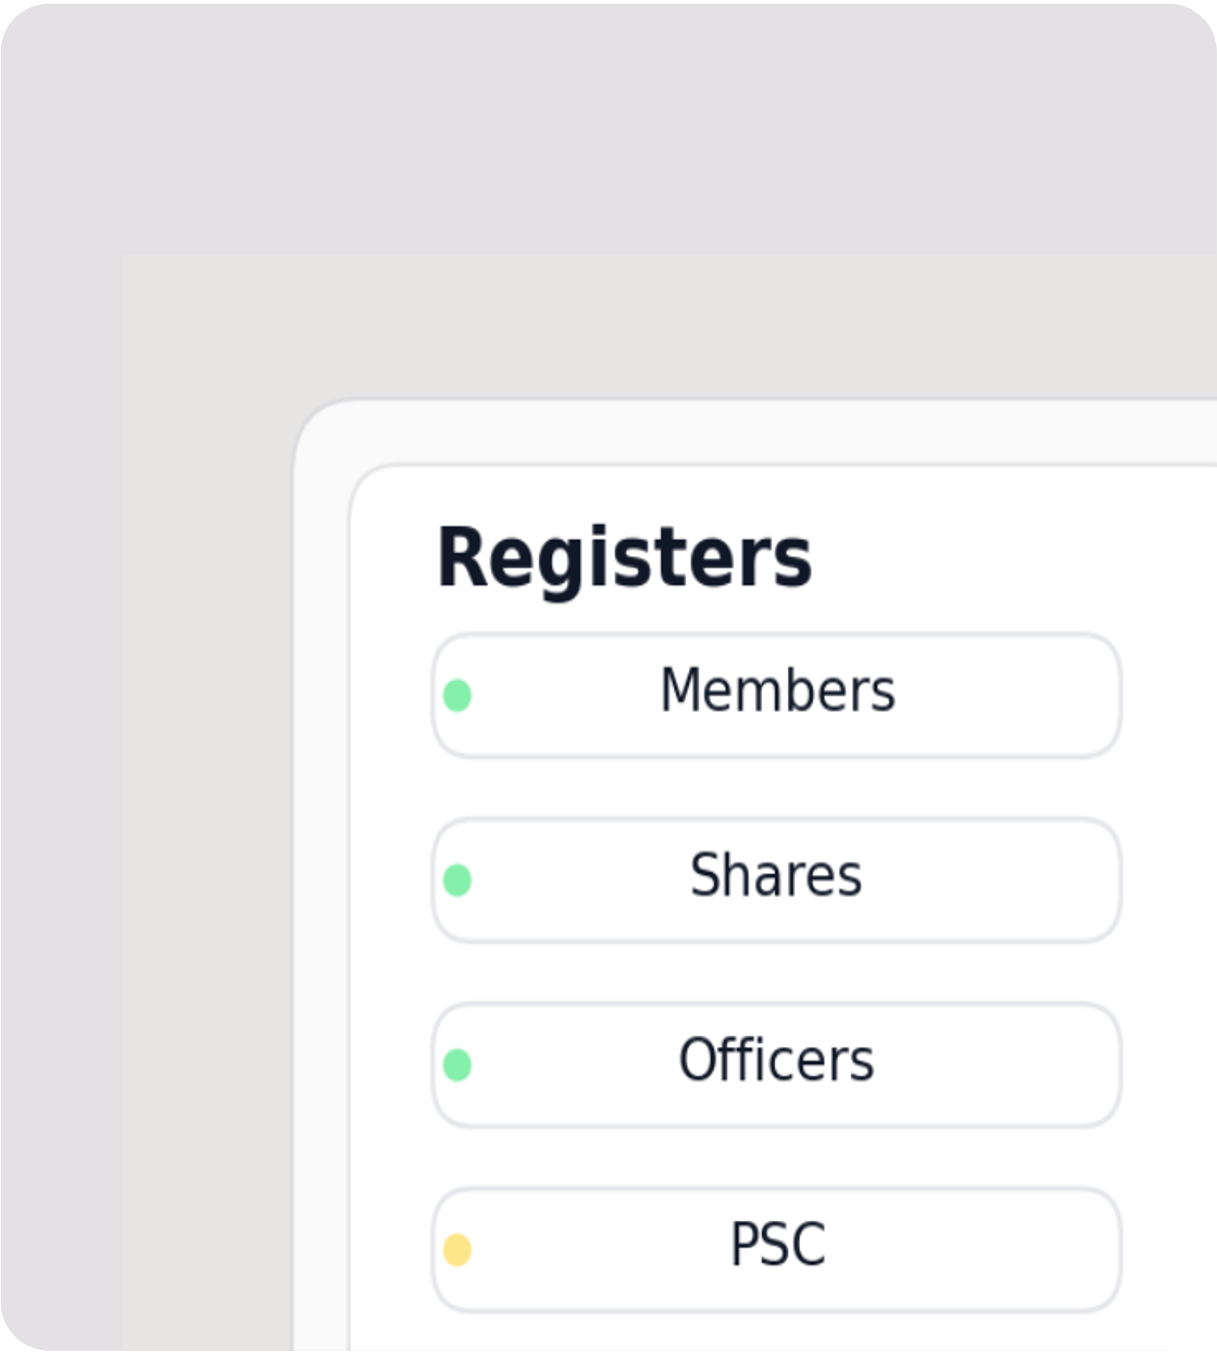
Task: Select the PSC pending-status indicator icon
Action: click(x=459, y=1246)
